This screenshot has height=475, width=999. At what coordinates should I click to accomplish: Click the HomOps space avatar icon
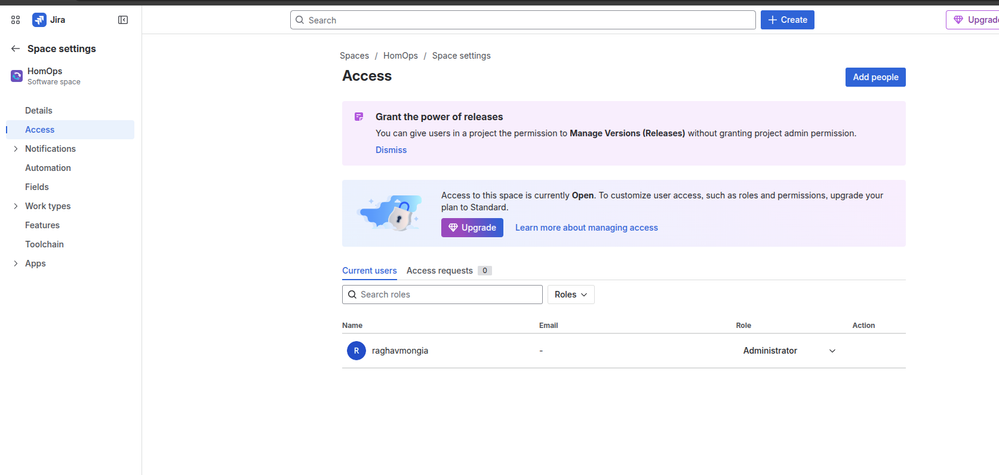[17, 76]
